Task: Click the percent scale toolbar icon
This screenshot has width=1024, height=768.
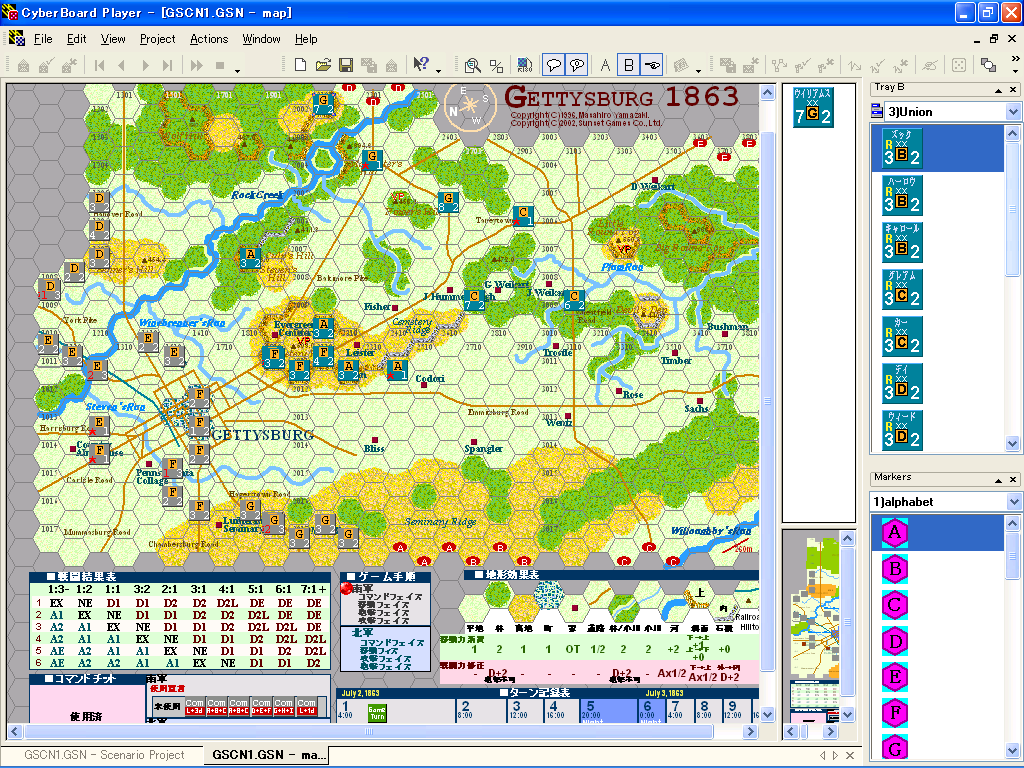Action: [496, 65]
